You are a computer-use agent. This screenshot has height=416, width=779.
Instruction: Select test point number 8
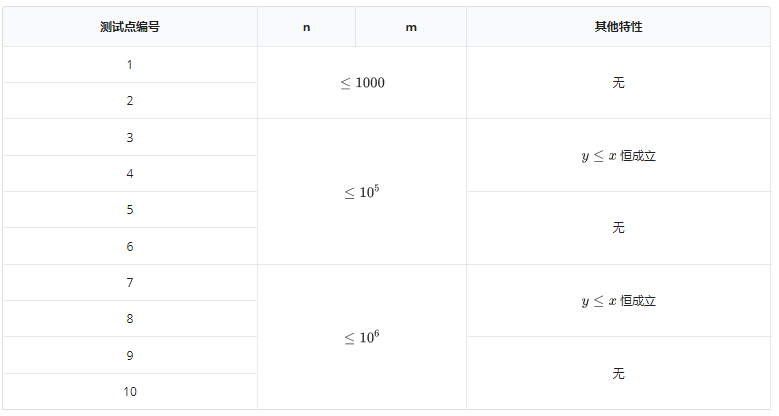(x=130, y=319)
